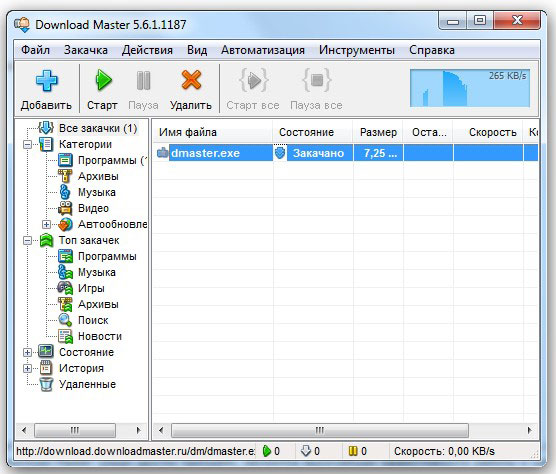Start download with green Старт arrow
The image size is (556, 474).
tap(103, 80)
